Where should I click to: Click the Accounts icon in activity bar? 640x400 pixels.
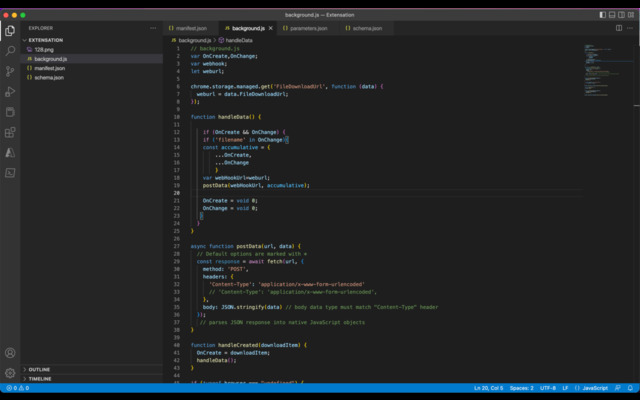point(10,353)
